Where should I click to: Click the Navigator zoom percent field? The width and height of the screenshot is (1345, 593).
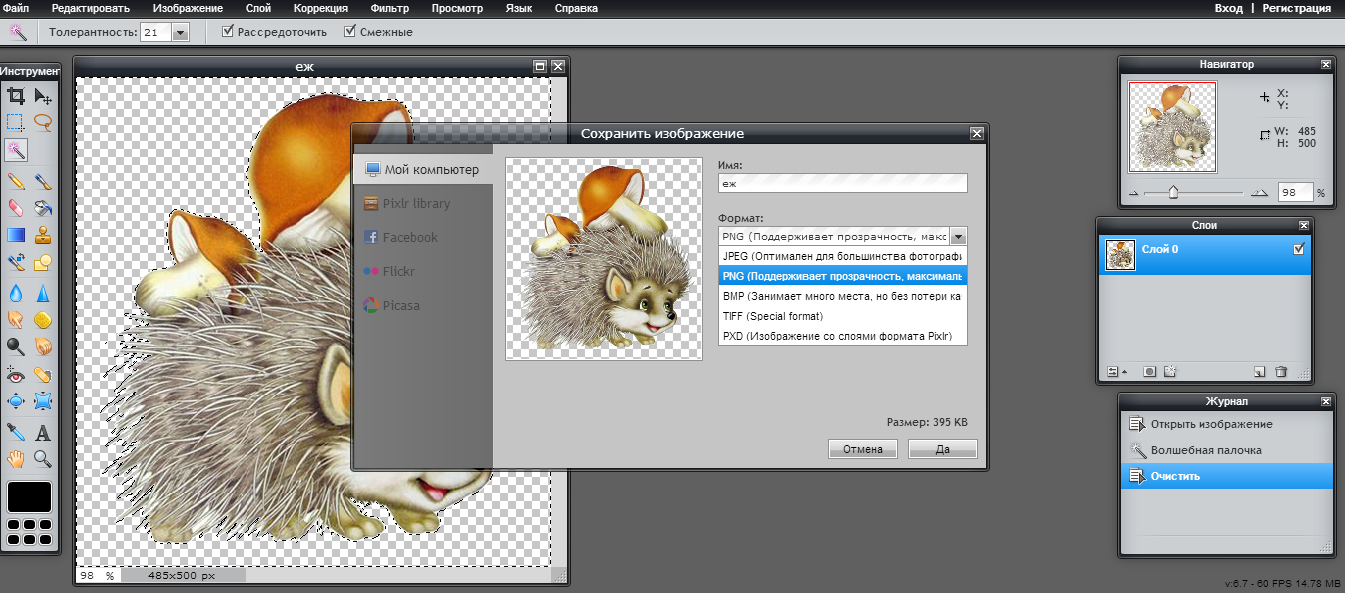click(x=1295, y=192)
